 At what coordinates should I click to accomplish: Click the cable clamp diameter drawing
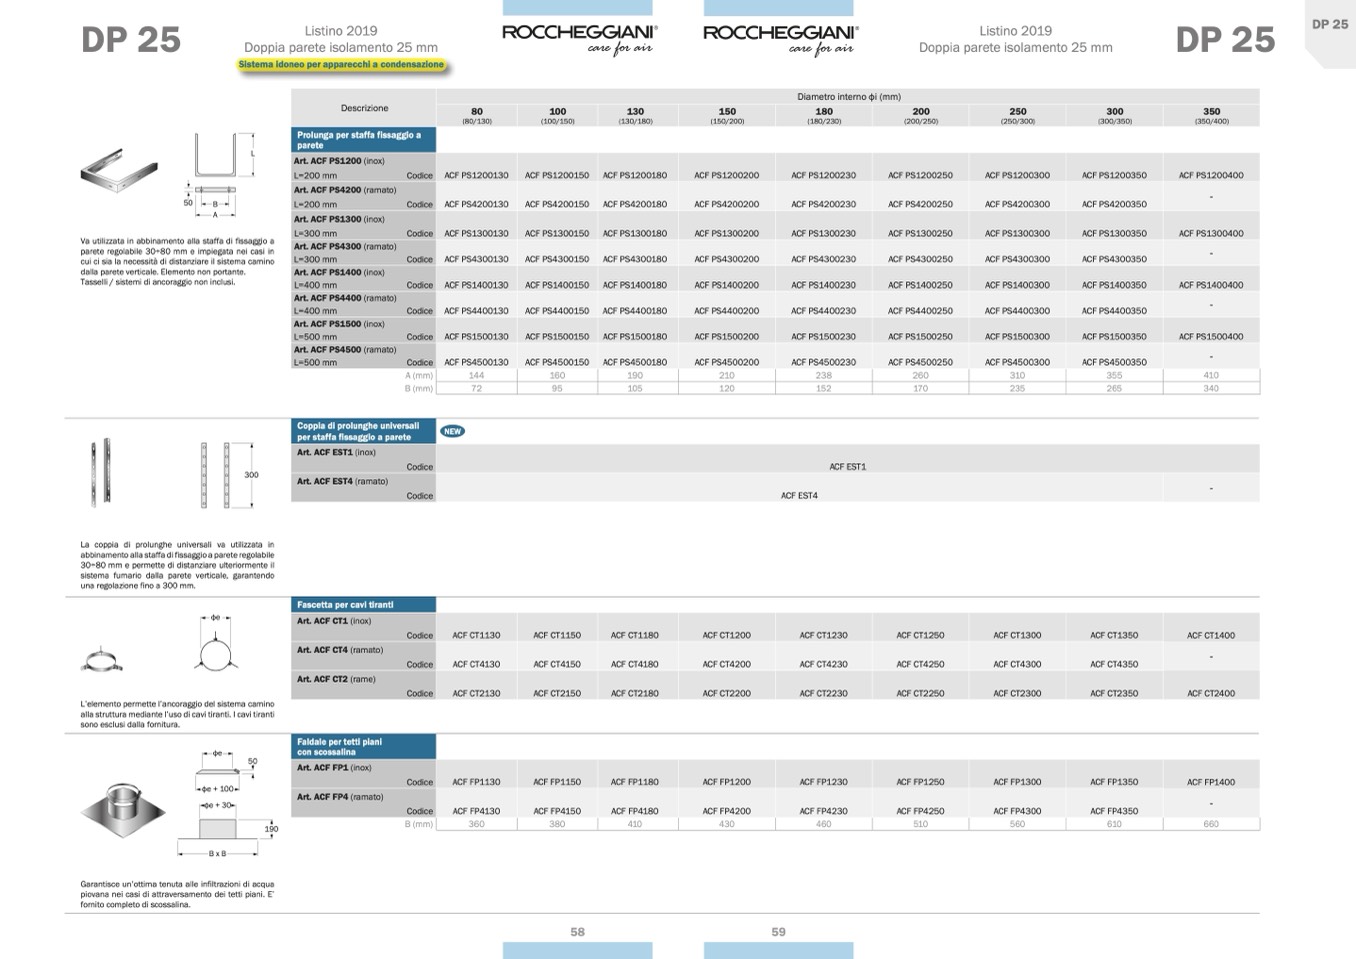pyautogui.click(x=216, y=645)
